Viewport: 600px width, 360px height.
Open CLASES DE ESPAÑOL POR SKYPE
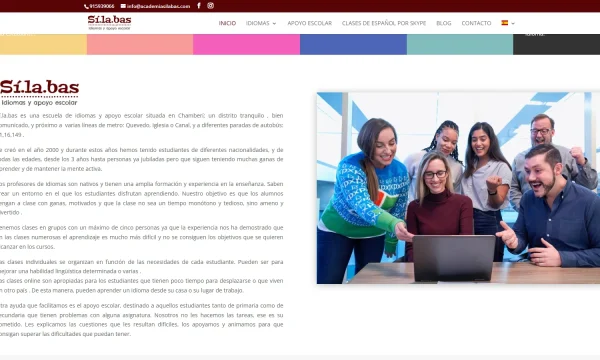pos(384,23)
